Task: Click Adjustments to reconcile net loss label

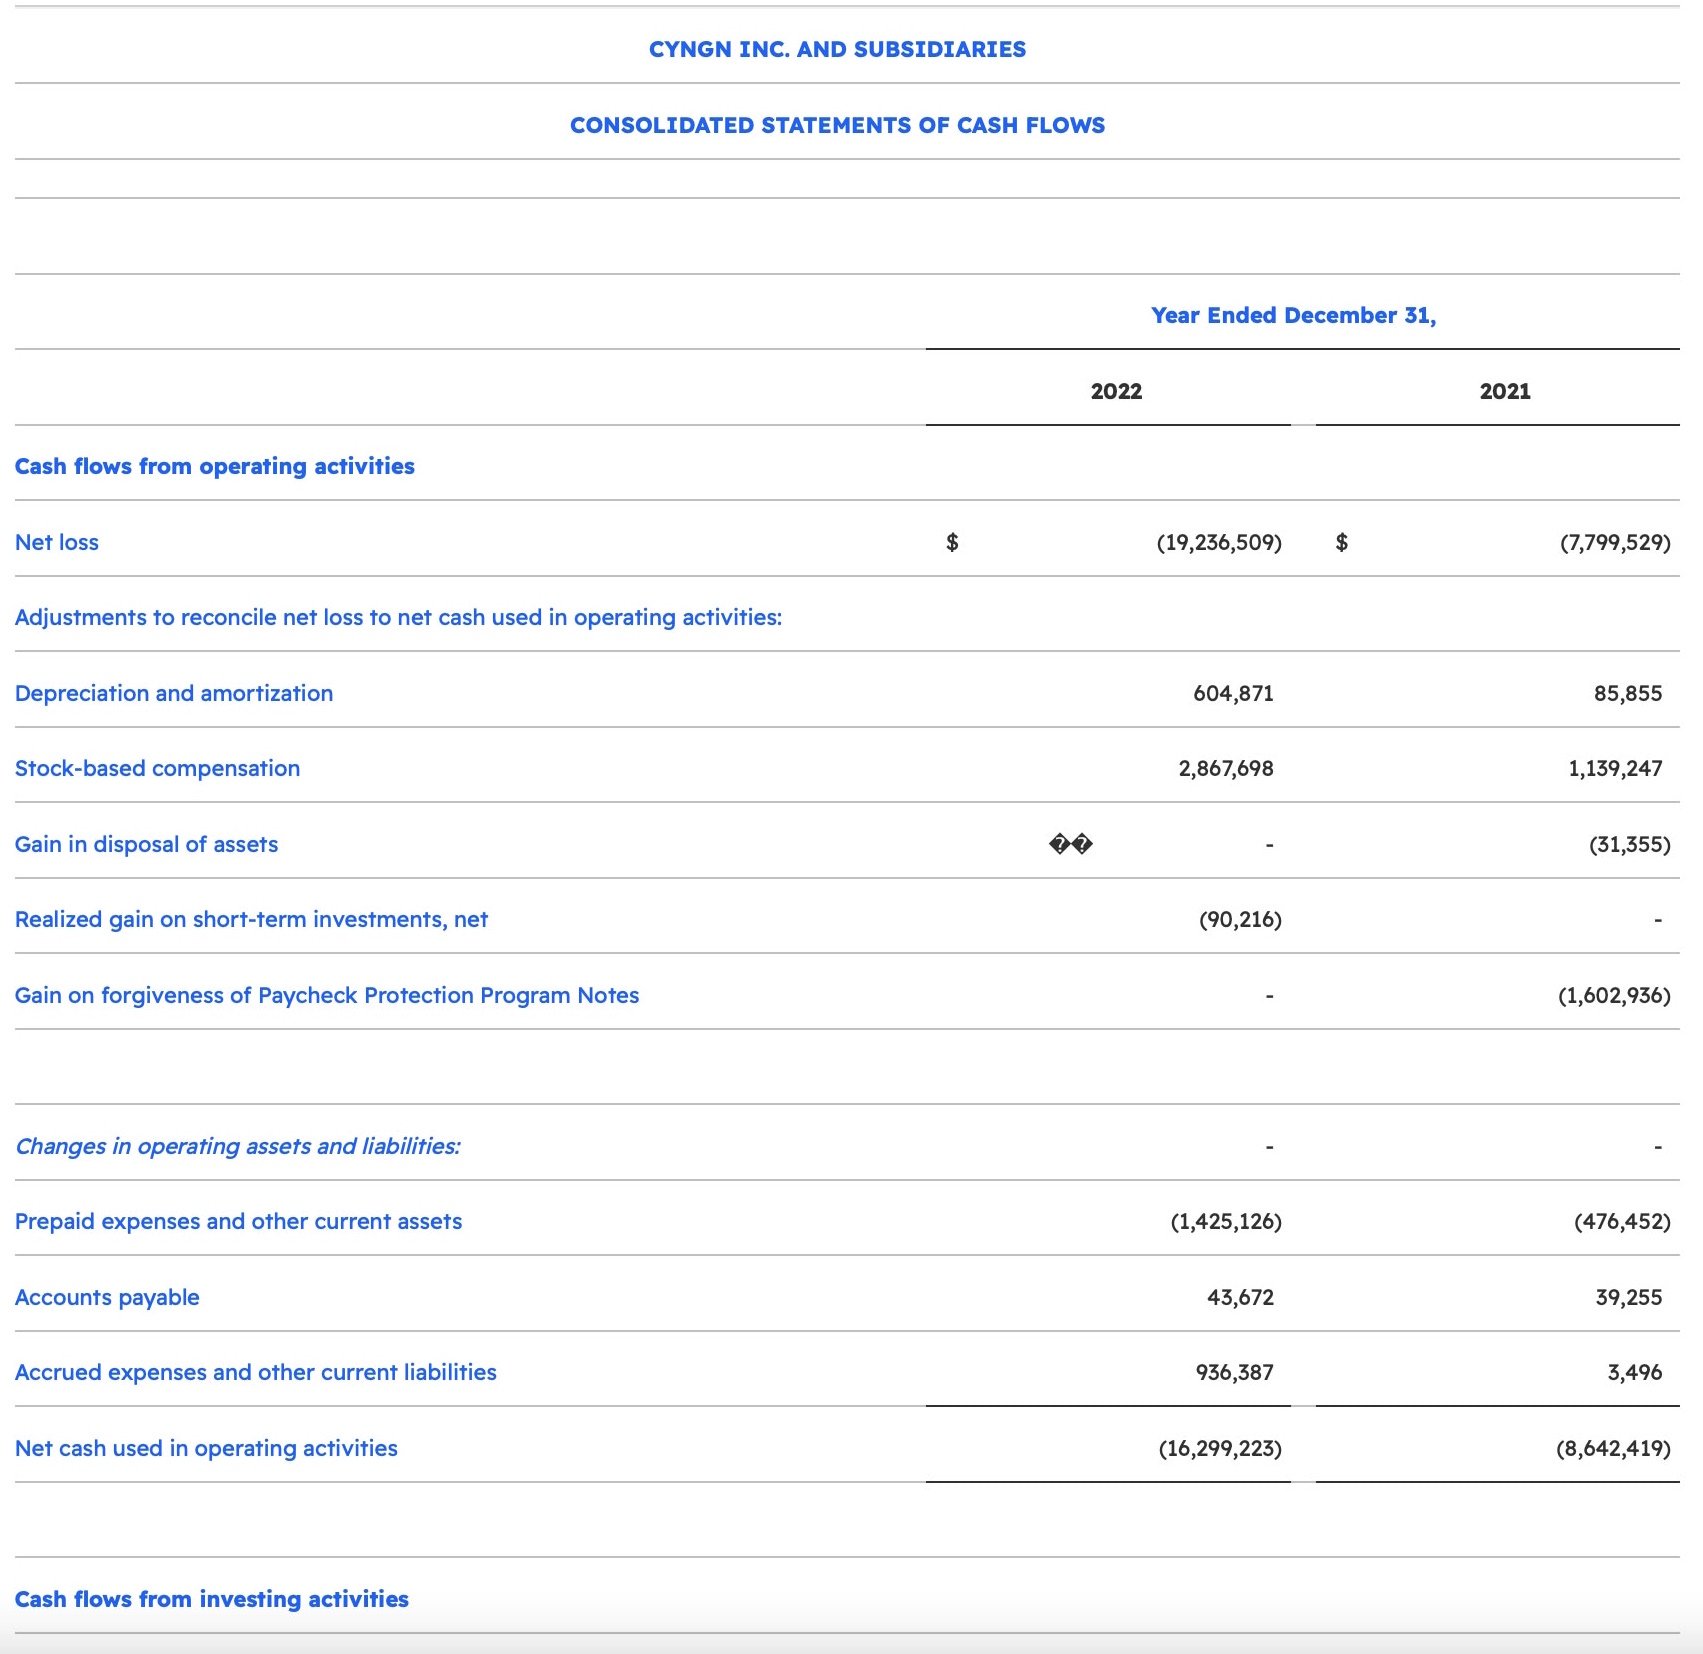Action: (x=398, y=617)
